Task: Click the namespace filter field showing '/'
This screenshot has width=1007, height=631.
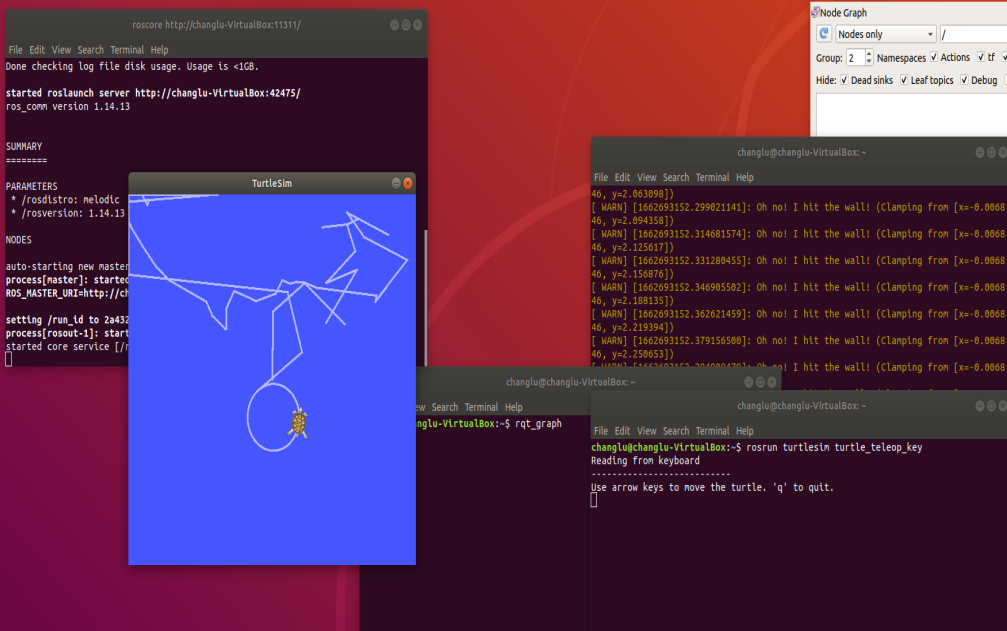Action: (x=974, y=34)
